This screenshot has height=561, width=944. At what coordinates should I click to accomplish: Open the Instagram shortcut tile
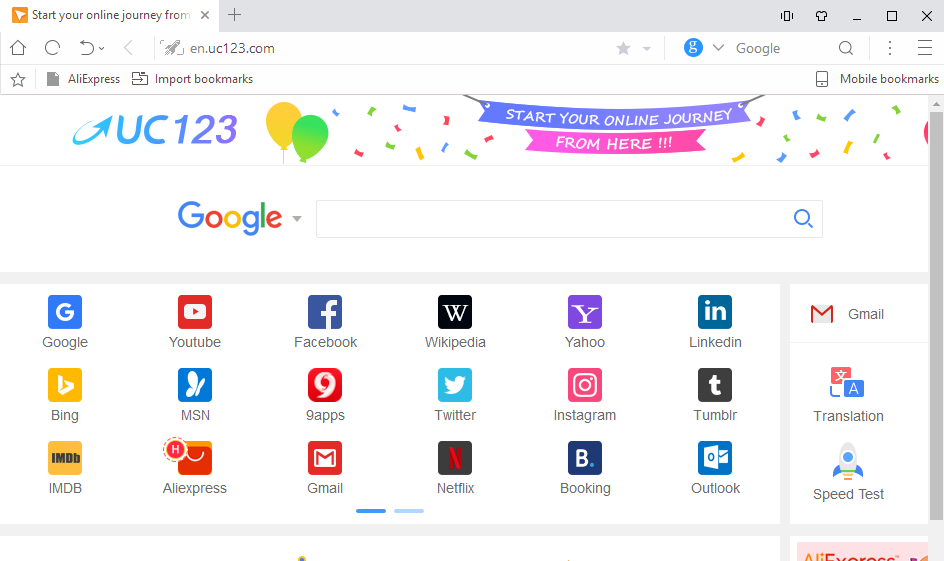585,395
